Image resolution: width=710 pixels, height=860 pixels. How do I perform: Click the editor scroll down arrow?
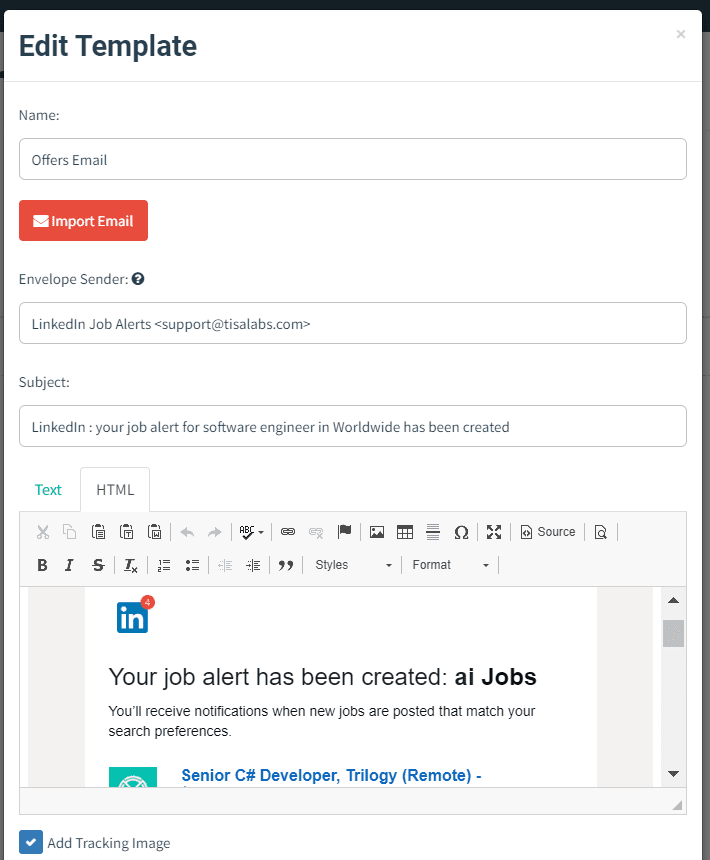673,774
